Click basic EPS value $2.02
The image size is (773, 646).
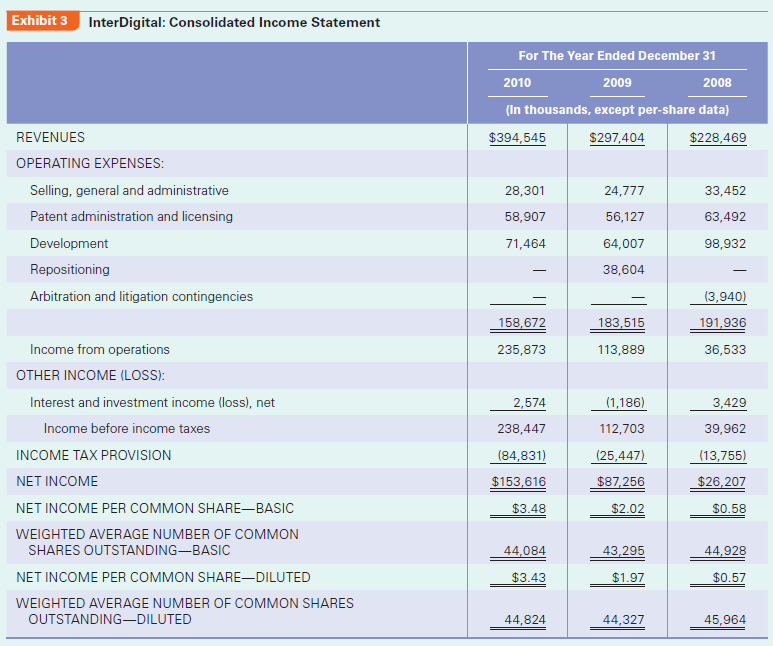coord(628,508)
